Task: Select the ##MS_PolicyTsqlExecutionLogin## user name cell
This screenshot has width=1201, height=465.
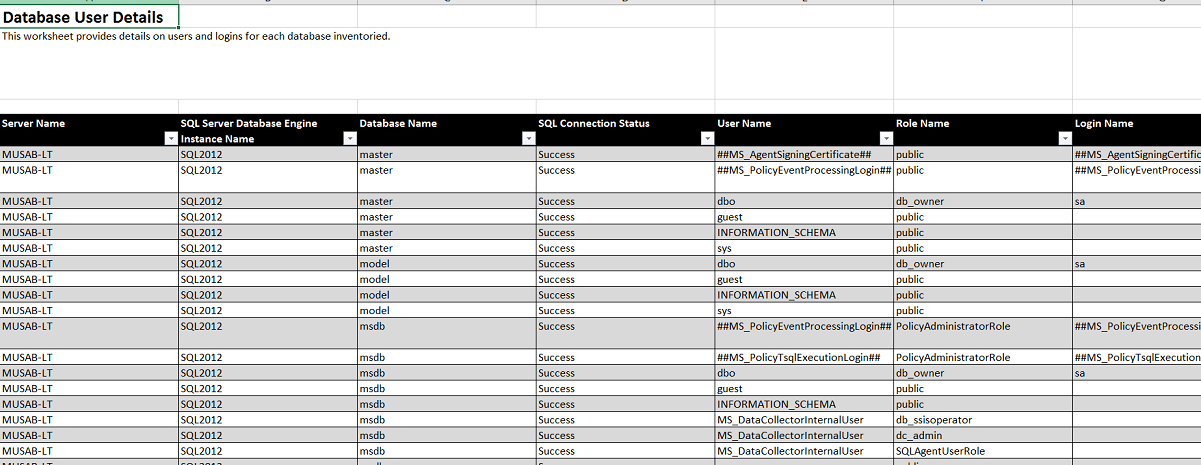Action: point(805,357)
